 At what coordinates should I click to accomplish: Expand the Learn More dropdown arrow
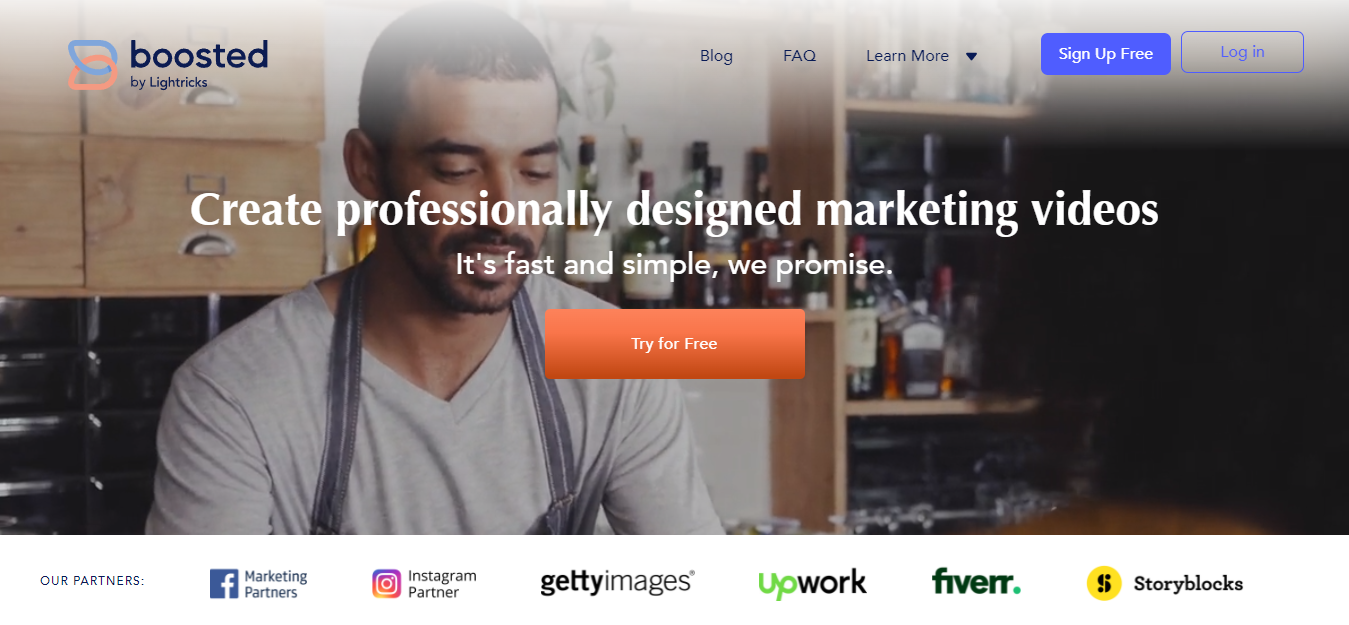pos(971,56)
